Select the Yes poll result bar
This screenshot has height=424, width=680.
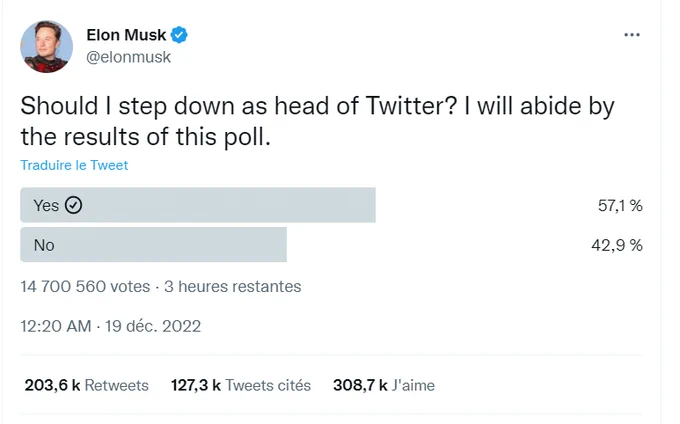198,205
